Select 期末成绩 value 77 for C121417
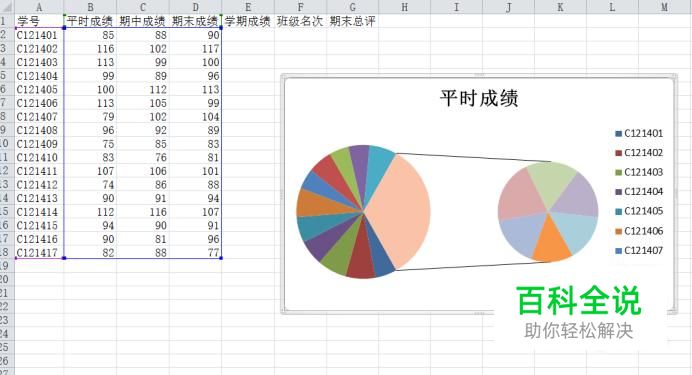Screen dimensions: 692x375 pos(195,252)
